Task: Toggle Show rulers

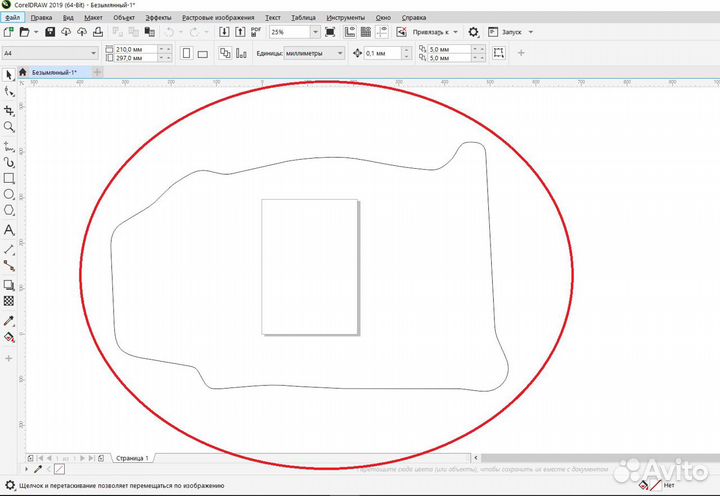Action: (x=350, y=32)
